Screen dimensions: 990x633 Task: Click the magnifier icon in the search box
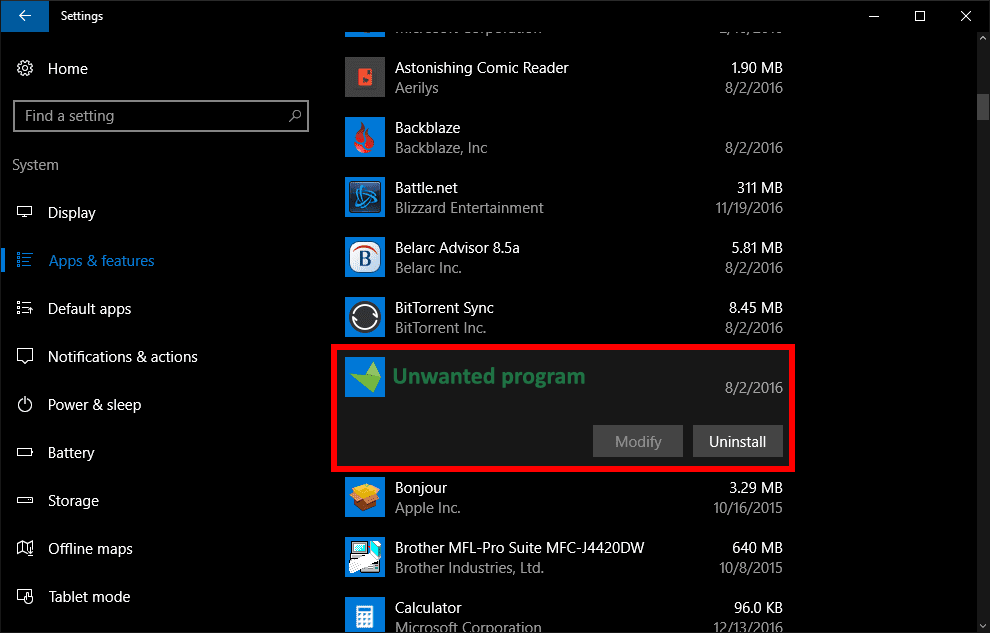coord(295,115)
